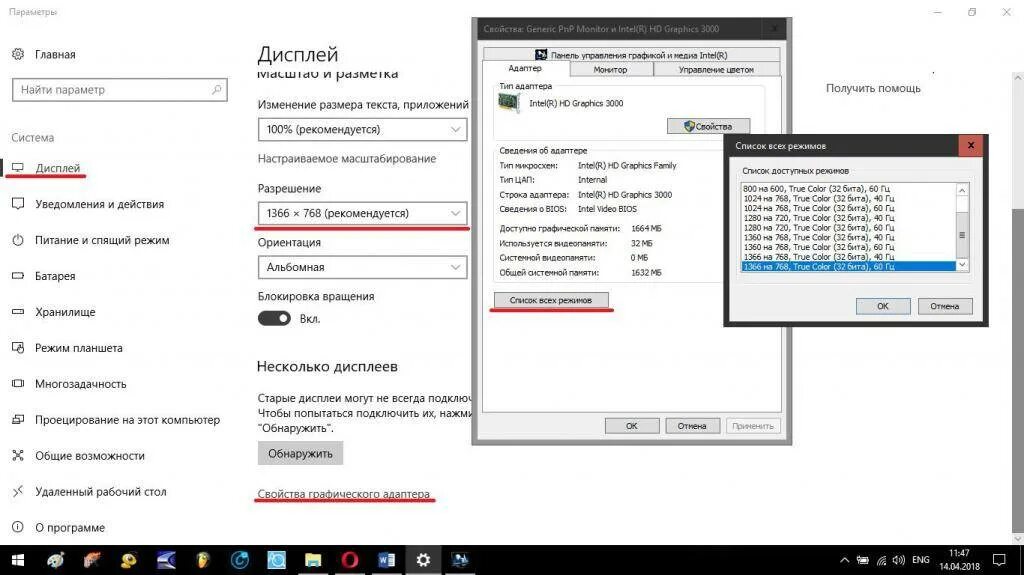Click Список всех режимов button
Viewport: 1024px width, 575px height.
(551, 300)
